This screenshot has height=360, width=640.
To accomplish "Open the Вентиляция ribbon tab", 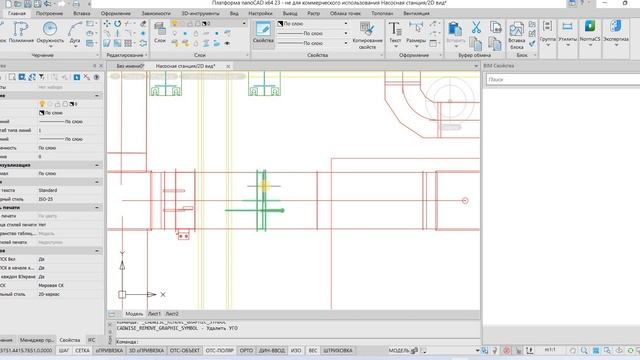I will pos(416,13).
